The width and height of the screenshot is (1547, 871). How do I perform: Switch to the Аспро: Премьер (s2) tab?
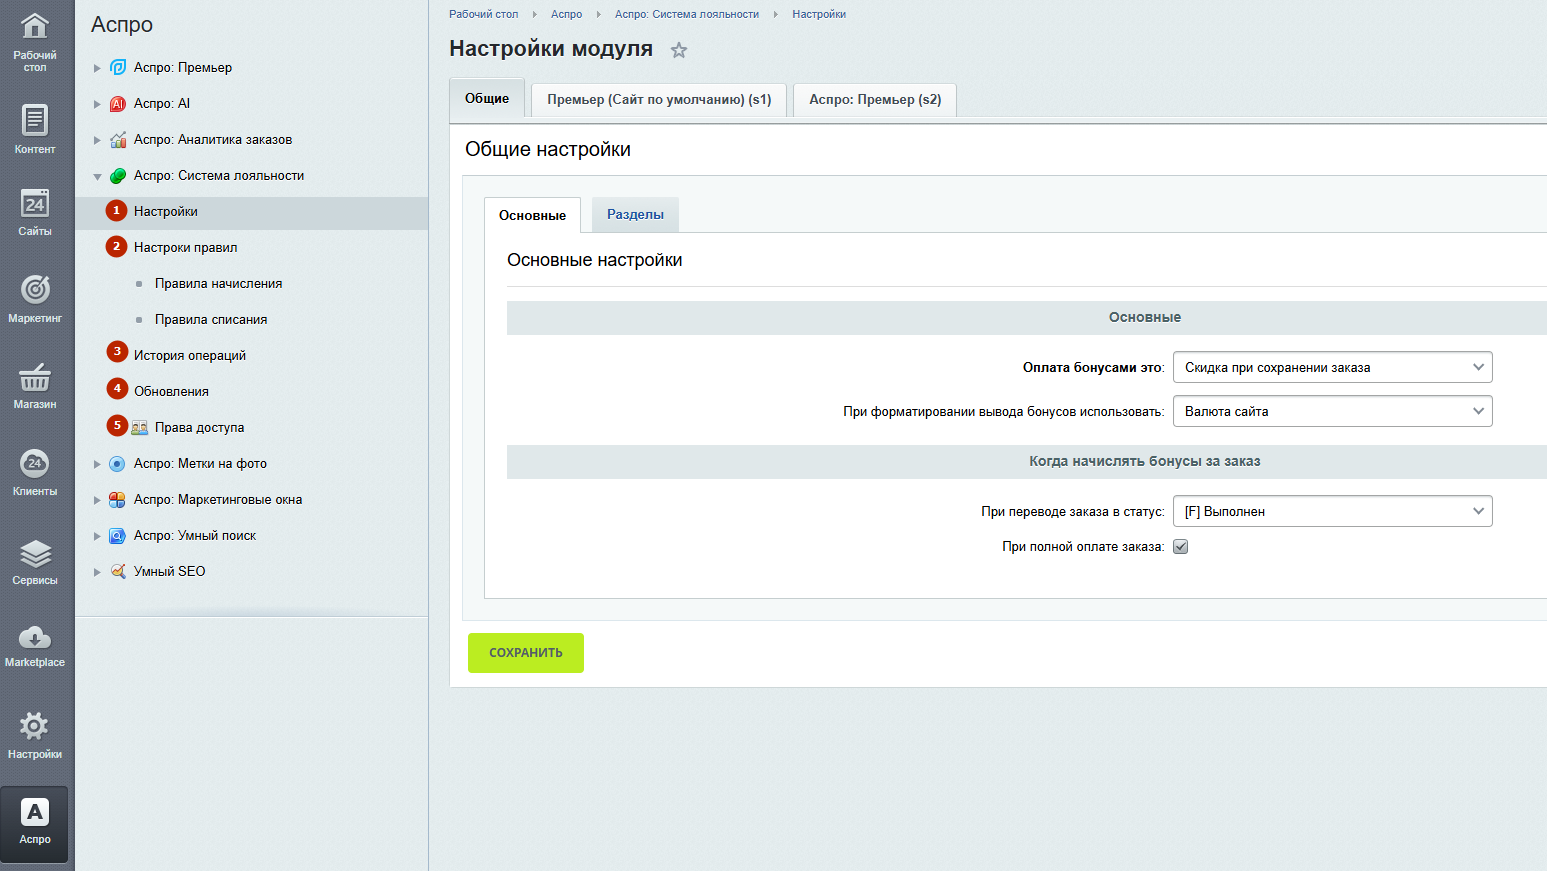coord(874,100)
